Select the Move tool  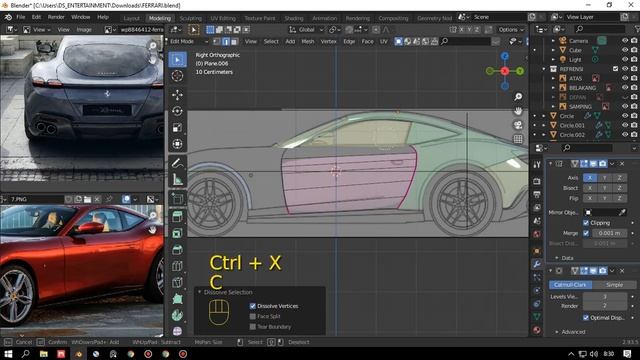177,95
